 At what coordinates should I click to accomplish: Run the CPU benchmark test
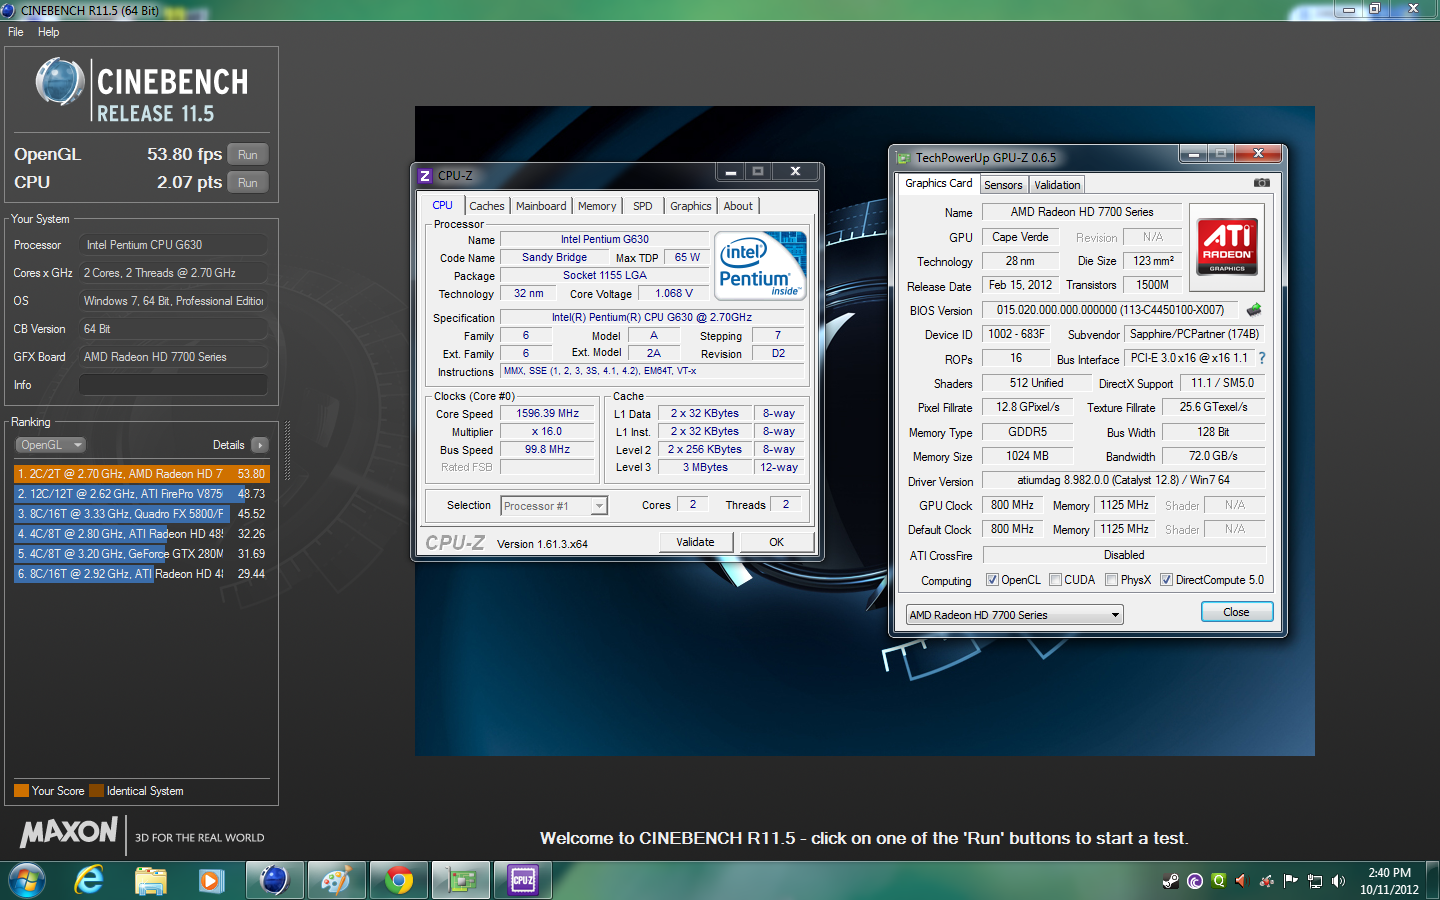tap(248, 183)
